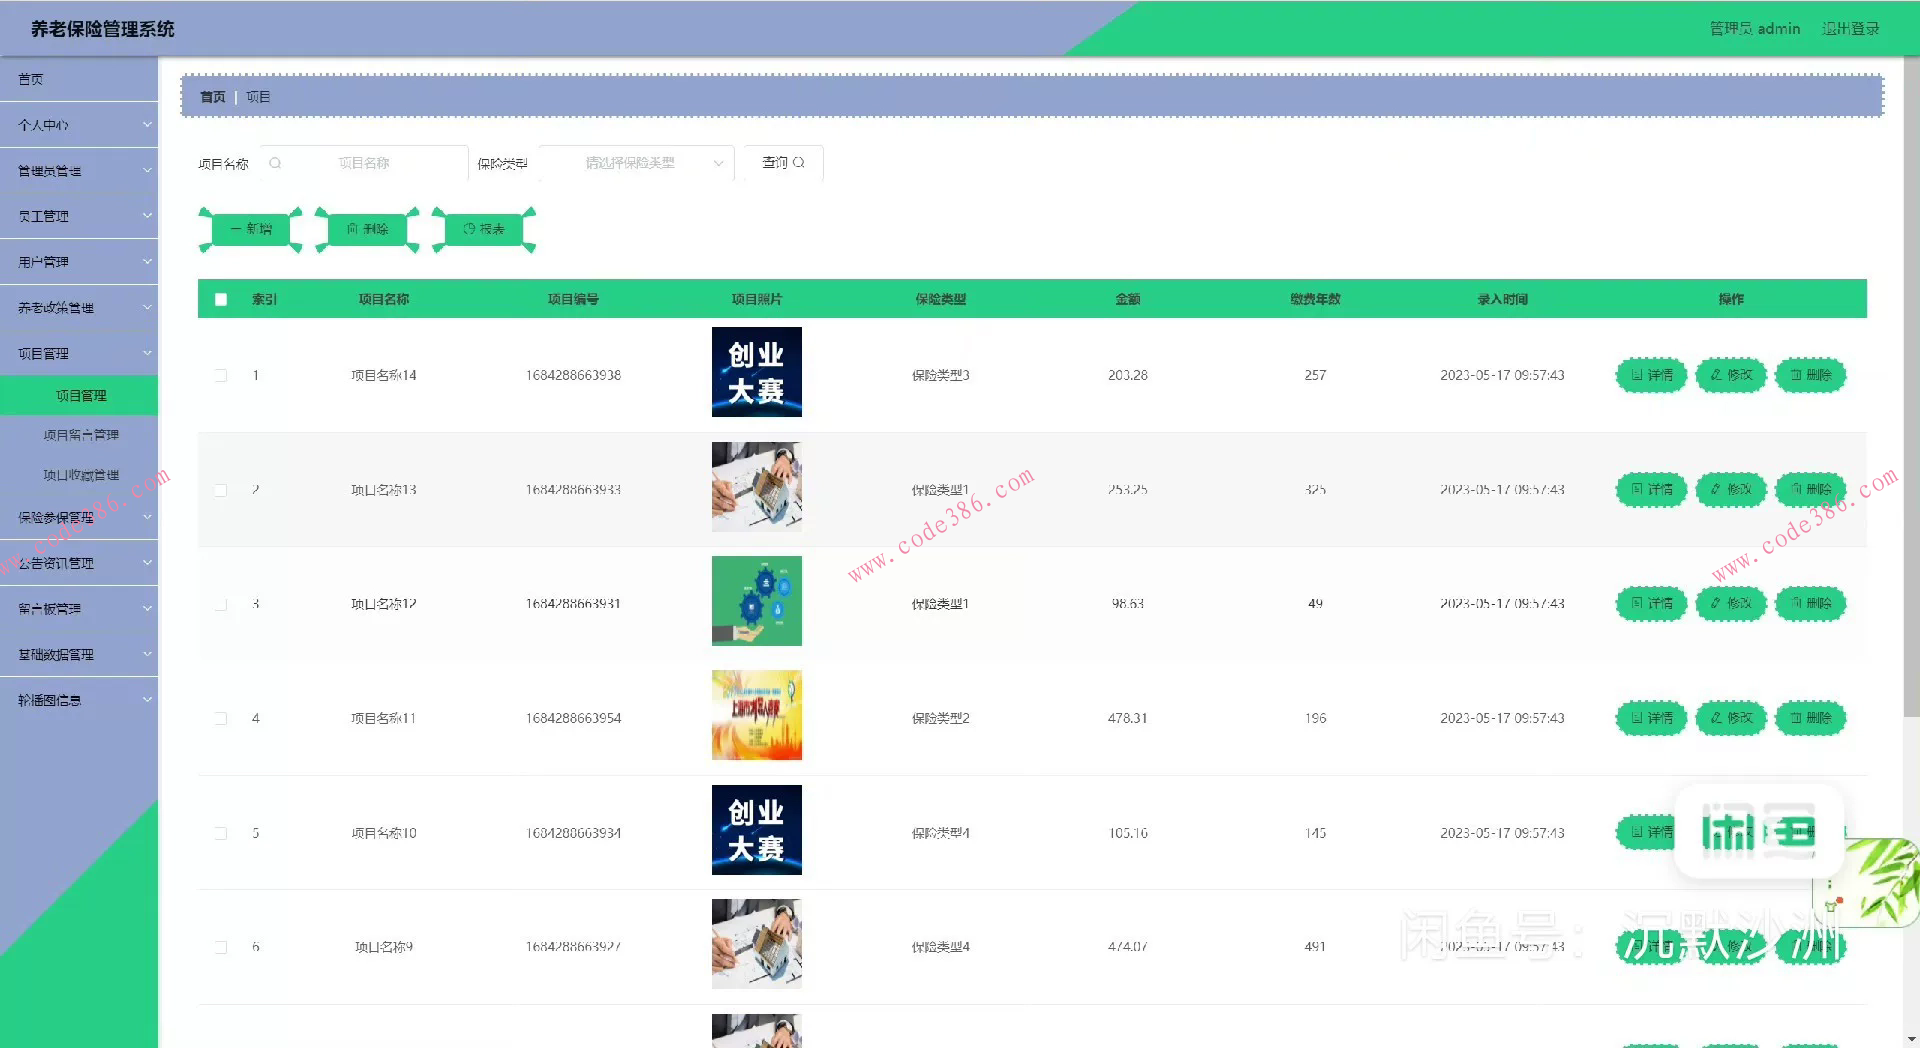Expand the 管理员管理 sidebar menu
The height and width of the screenshot is (1048, 1920).
click(x=79, y=171)
